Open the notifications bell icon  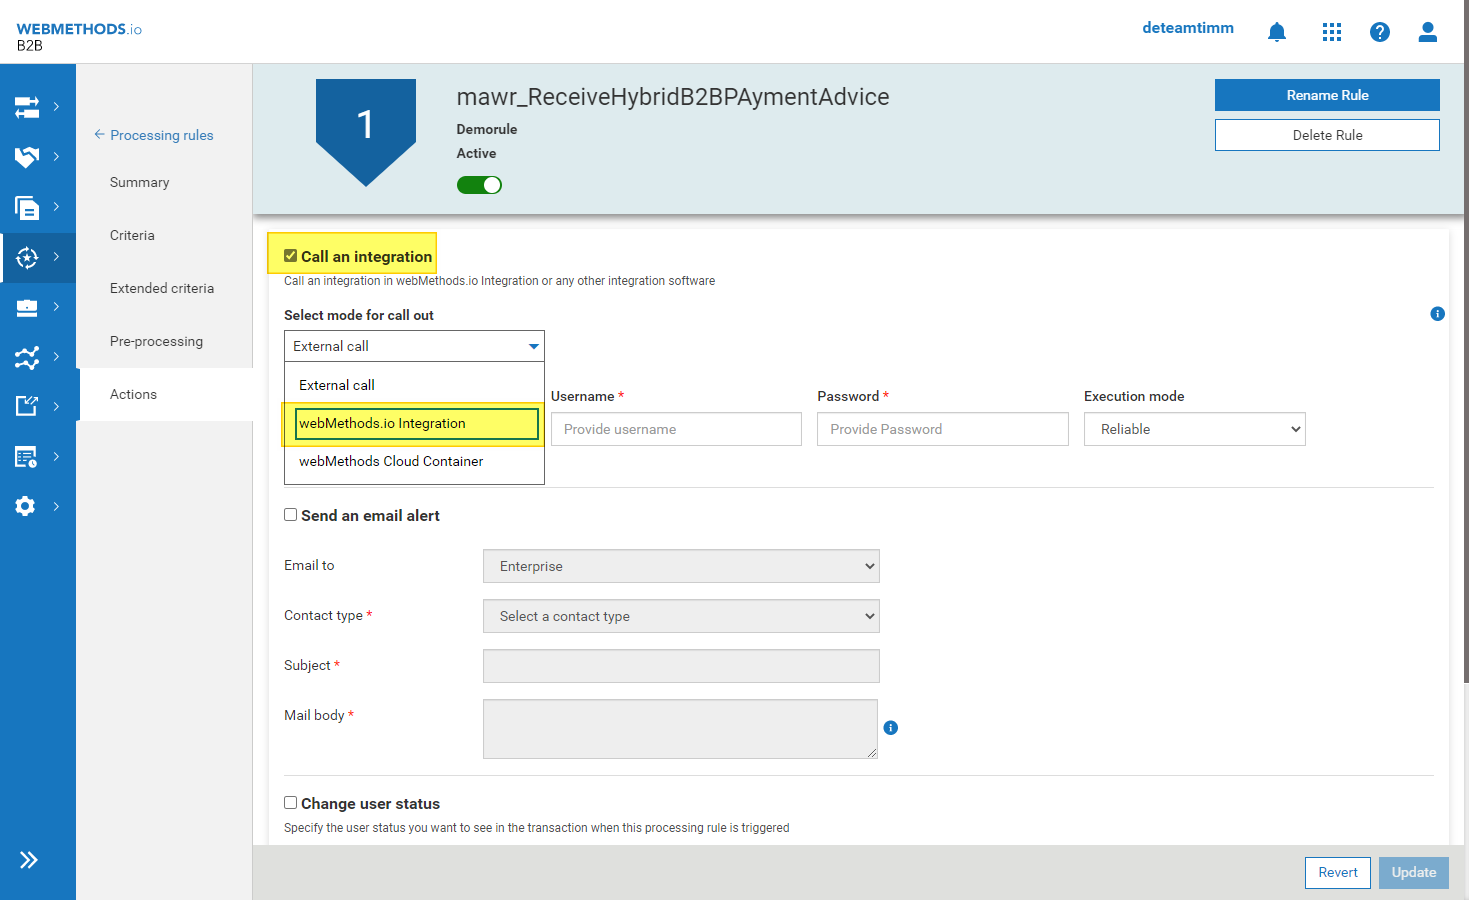pyautogui.click(x=1276, y=31)
